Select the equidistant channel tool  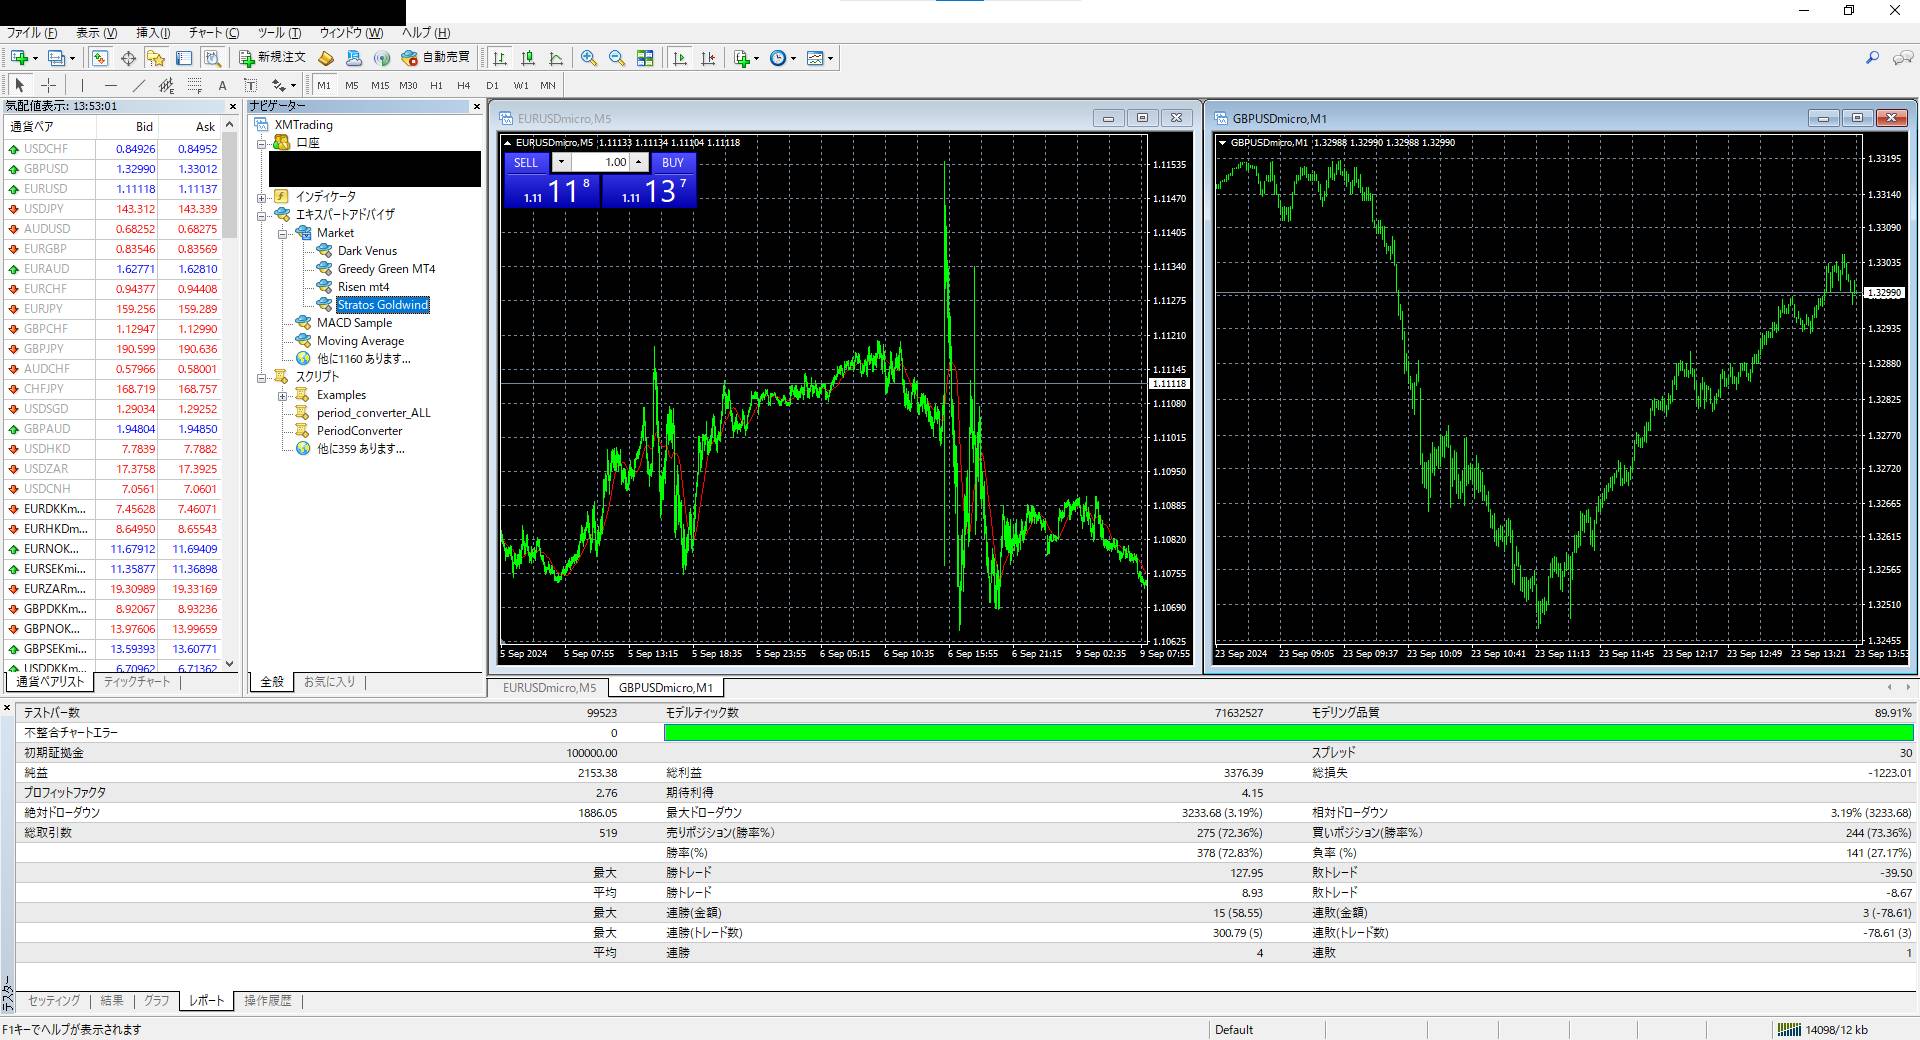[x=166, y=85]
